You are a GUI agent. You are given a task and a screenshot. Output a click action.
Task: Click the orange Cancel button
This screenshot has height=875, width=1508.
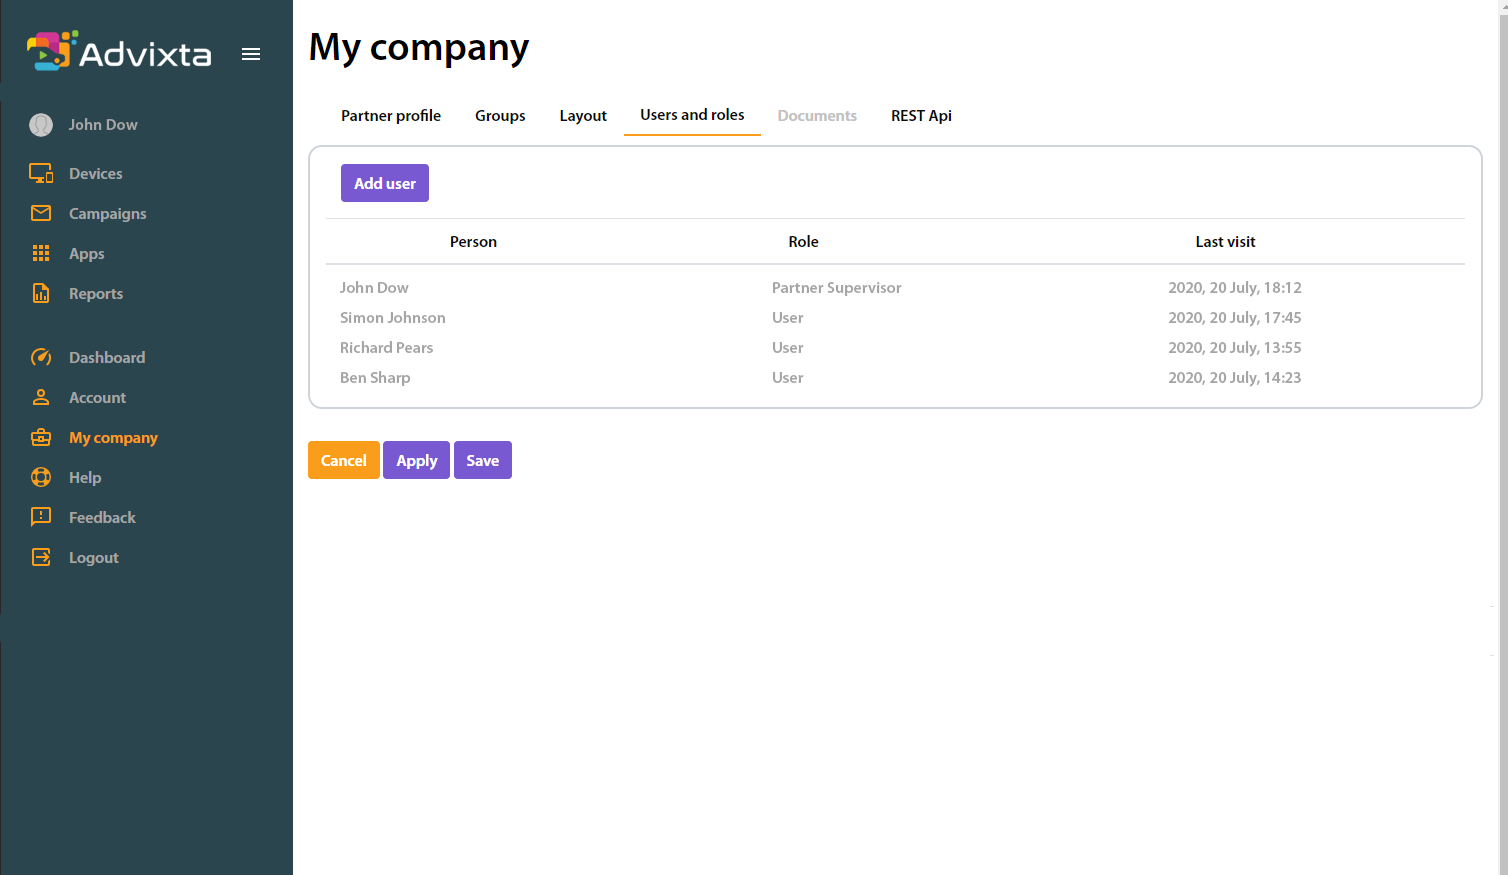(344, 460)
